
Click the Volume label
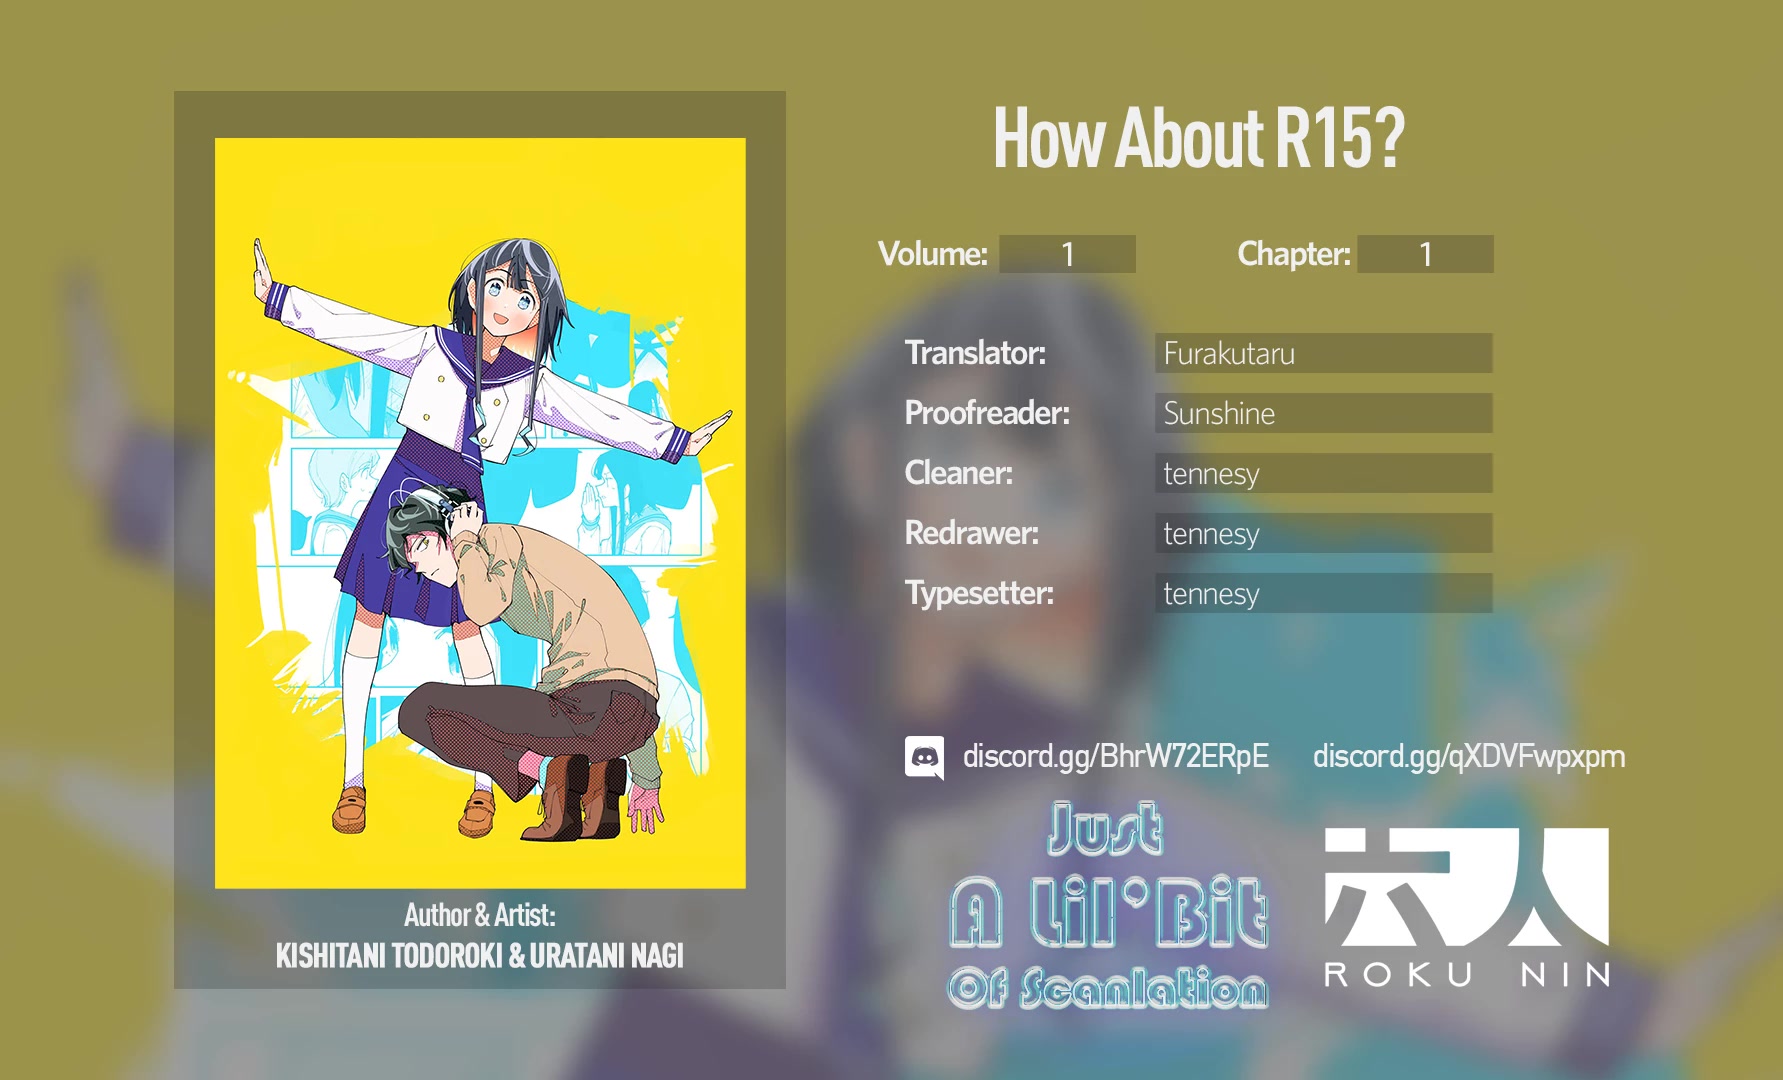click(931, 254)
